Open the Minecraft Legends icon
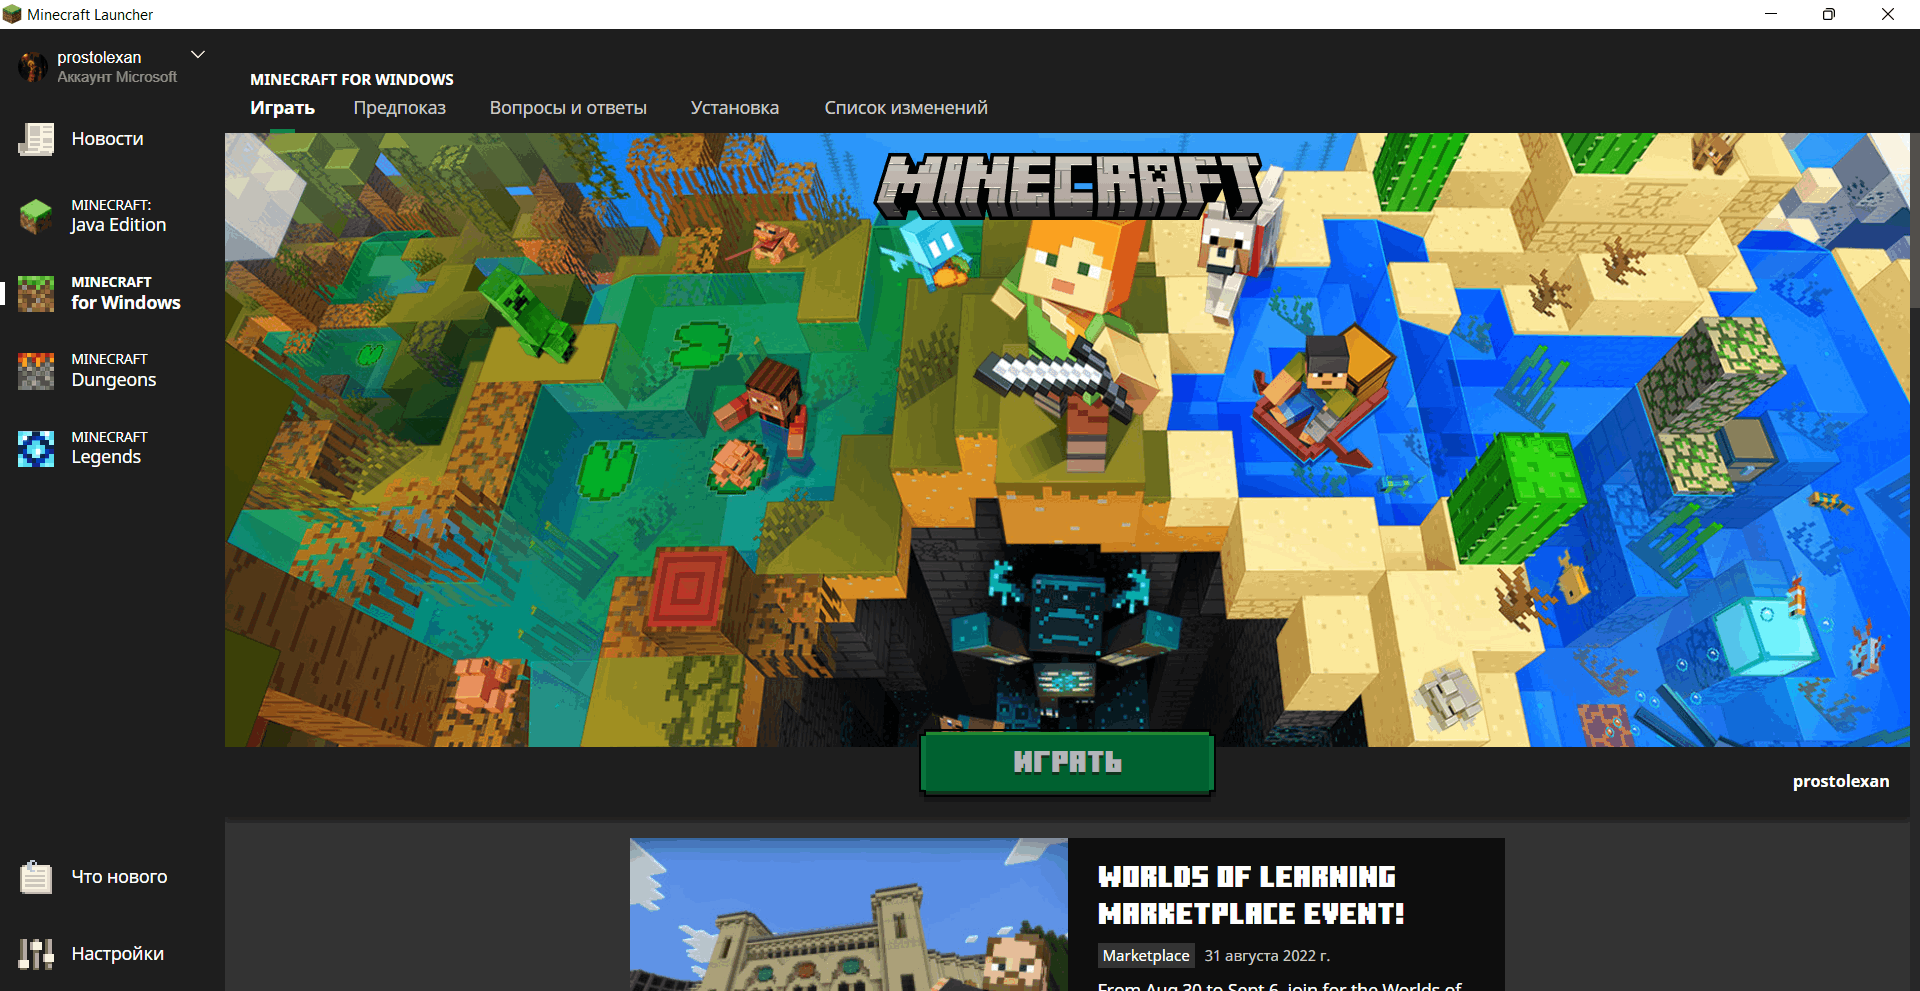This screenshot has width=1920, height=991. pyautogui.click(x=36, y=448)
